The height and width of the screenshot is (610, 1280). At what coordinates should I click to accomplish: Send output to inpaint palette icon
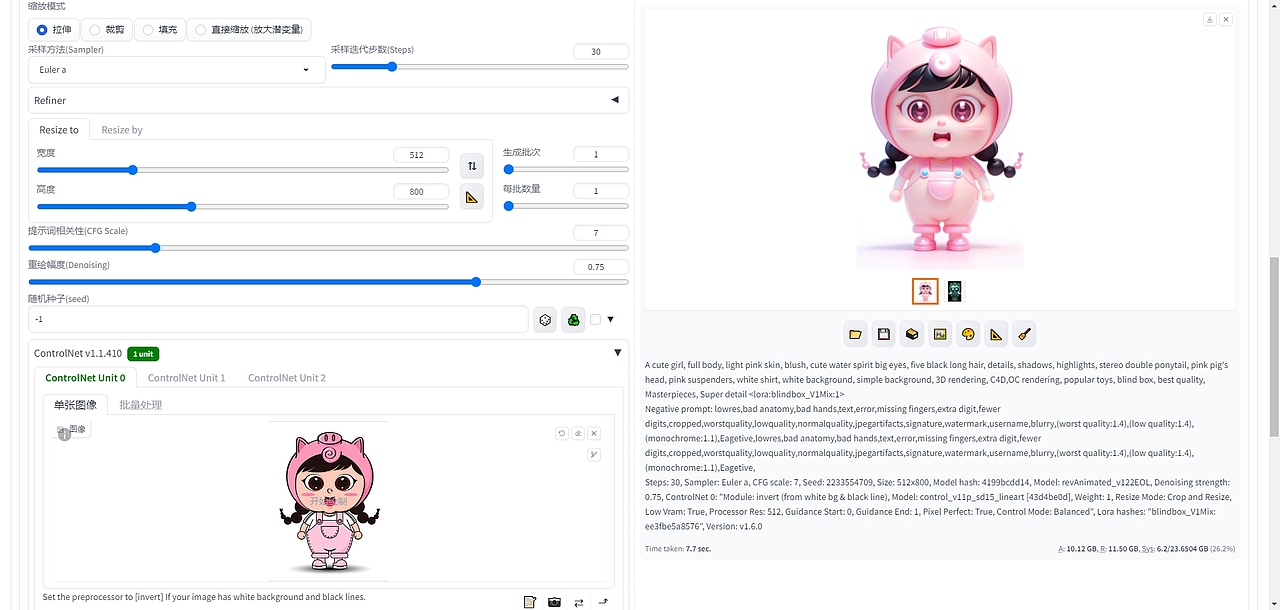(x=967, y=334)
